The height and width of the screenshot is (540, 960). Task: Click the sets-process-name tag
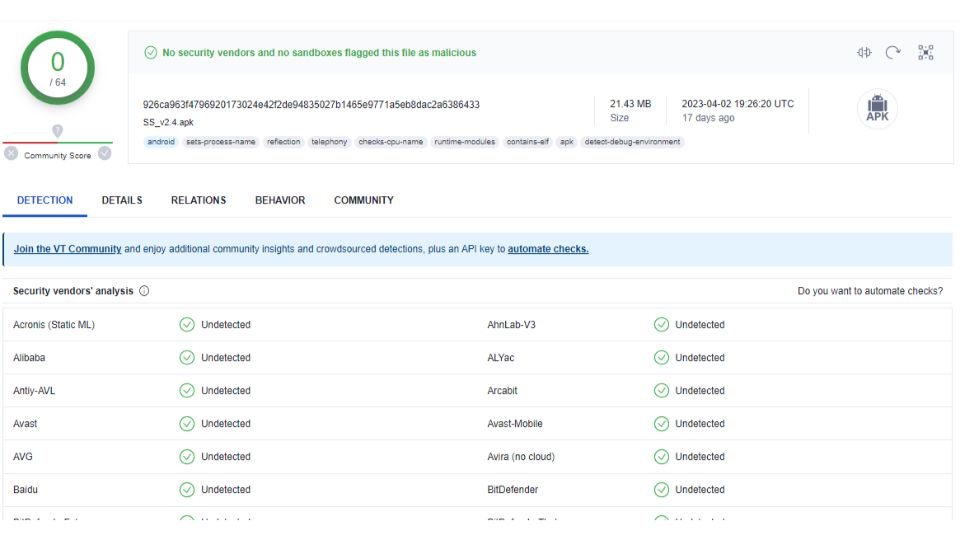coord(220,142)
